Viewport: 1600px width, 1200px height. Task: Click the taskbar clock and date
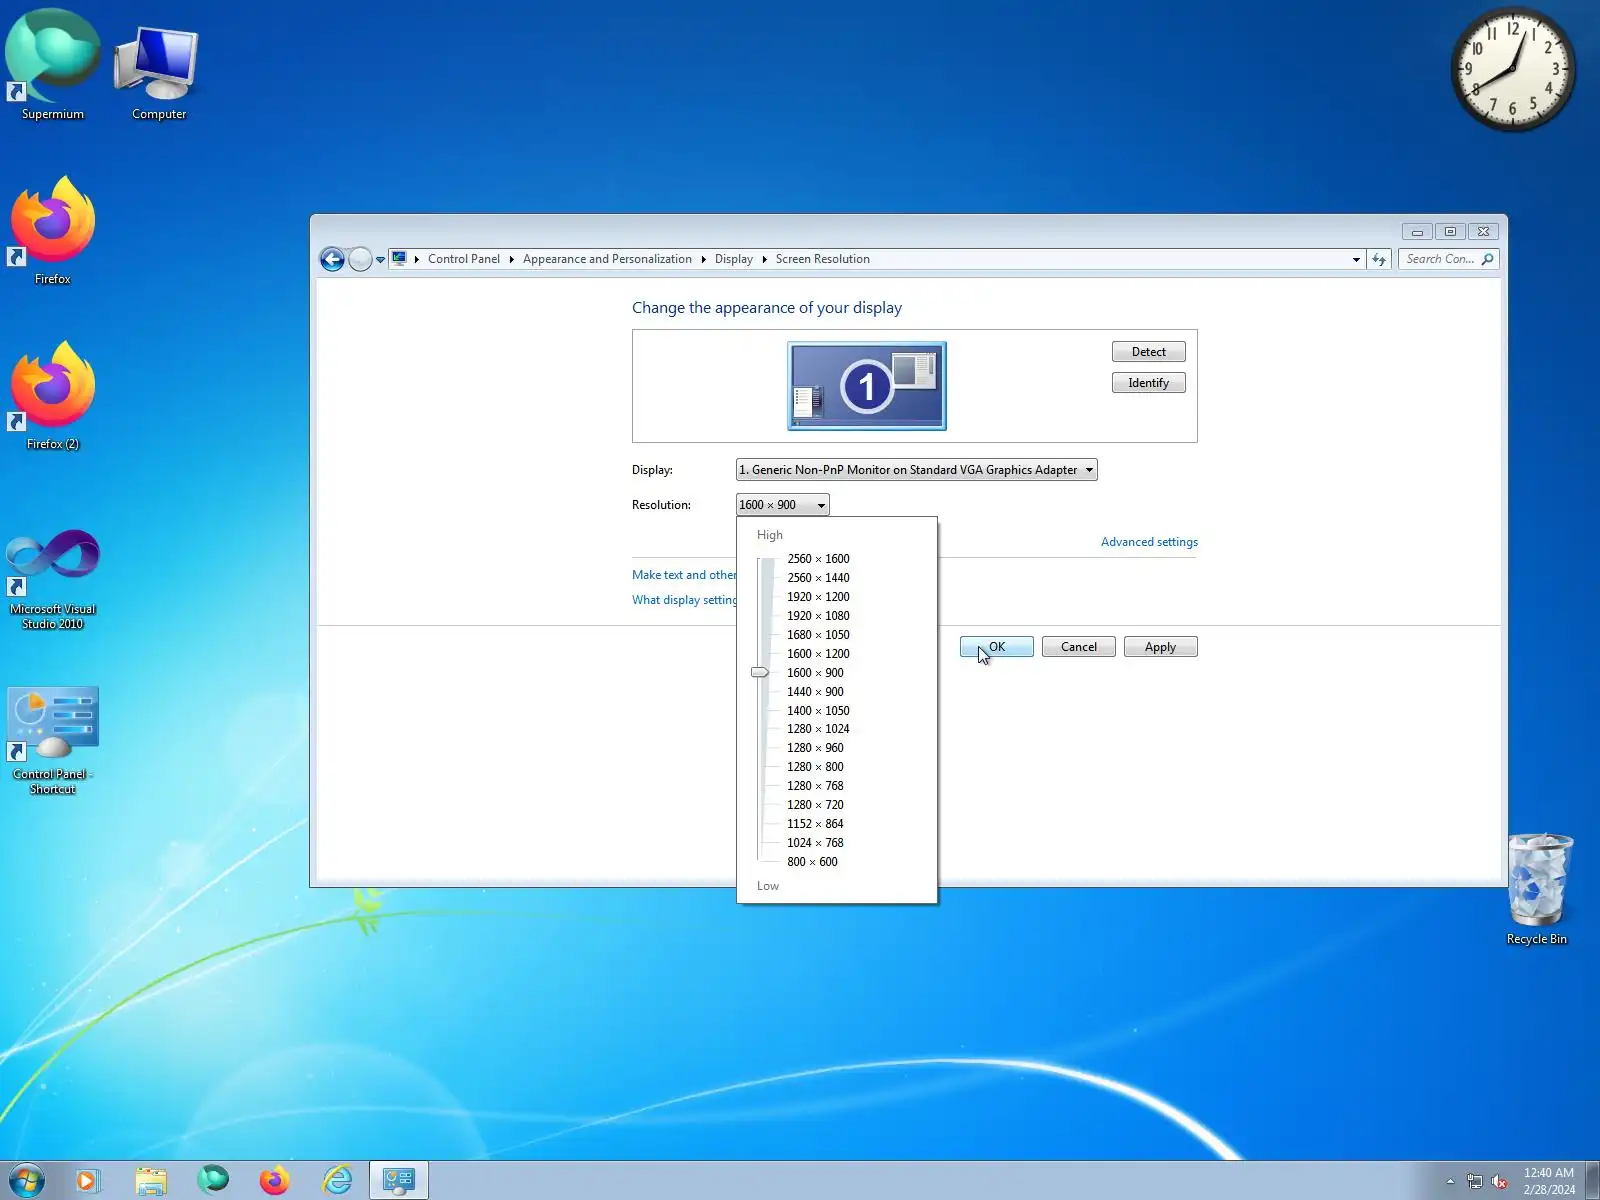1549,1181
